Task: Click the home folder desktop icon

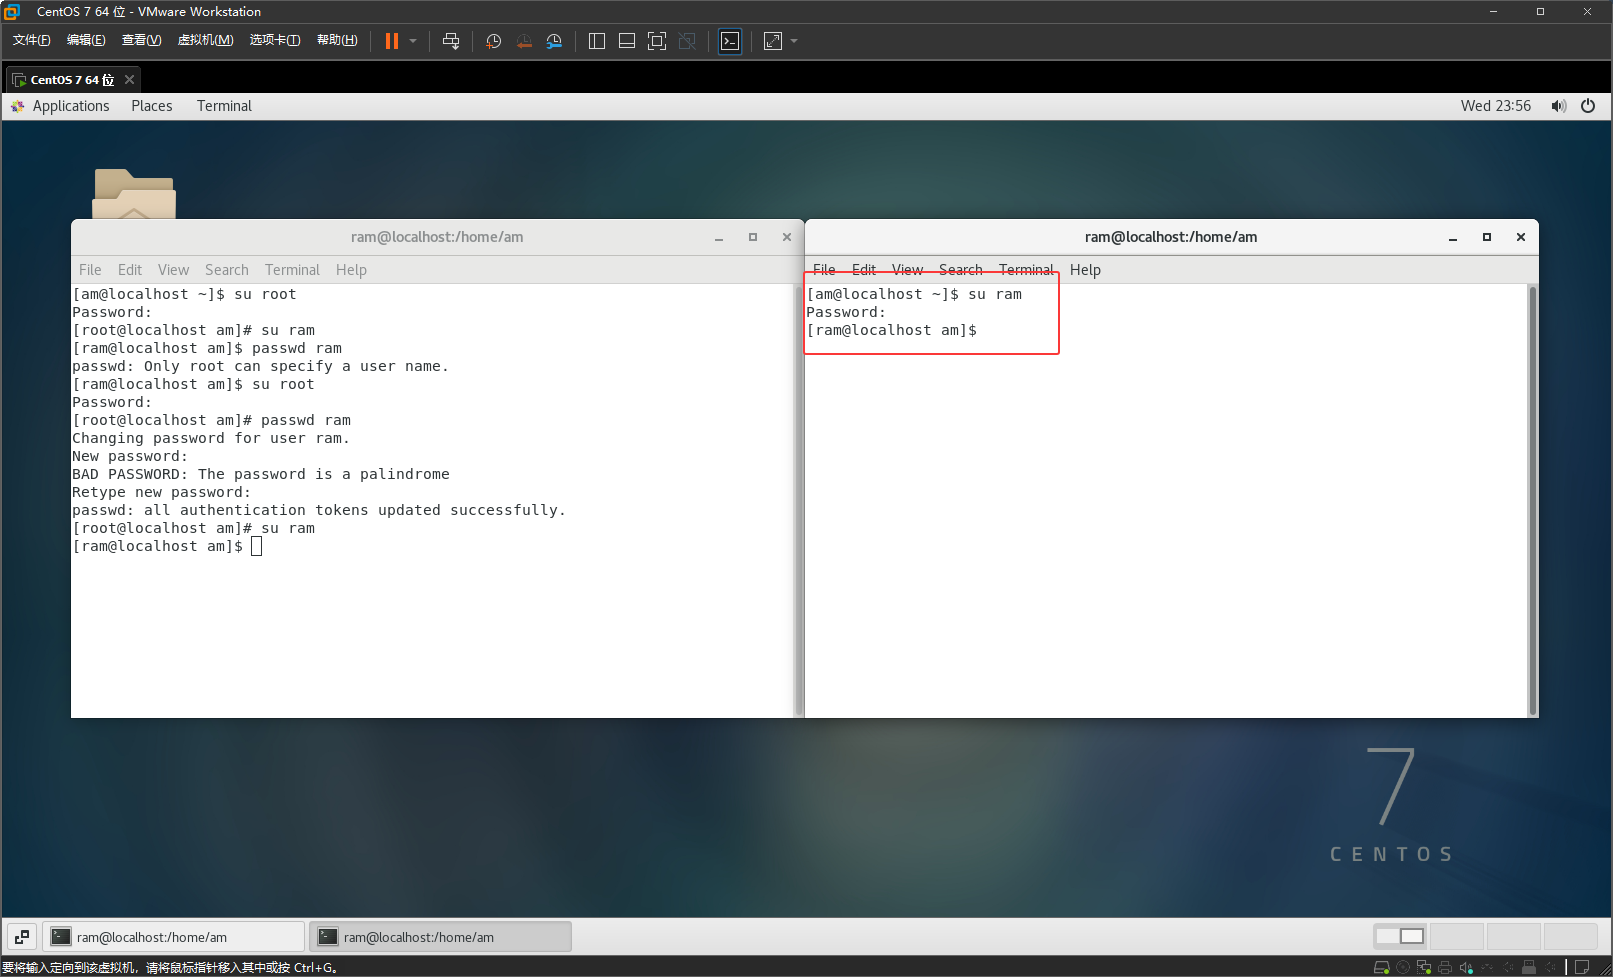Action: click(134, 193)
